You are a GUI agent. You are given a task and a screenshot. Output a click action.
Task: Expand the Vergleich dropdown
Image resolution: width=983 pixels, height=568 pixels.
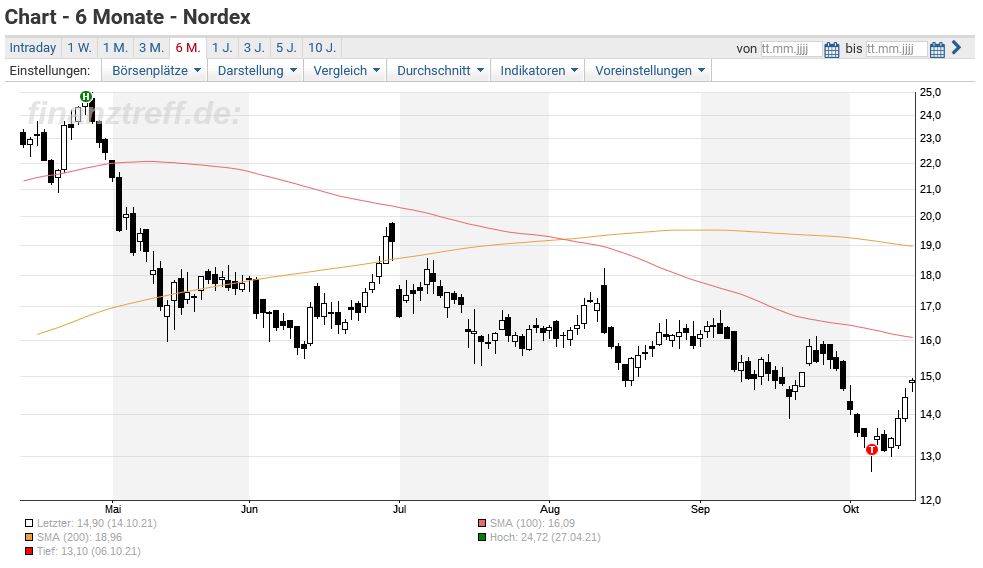click(346, 71)
